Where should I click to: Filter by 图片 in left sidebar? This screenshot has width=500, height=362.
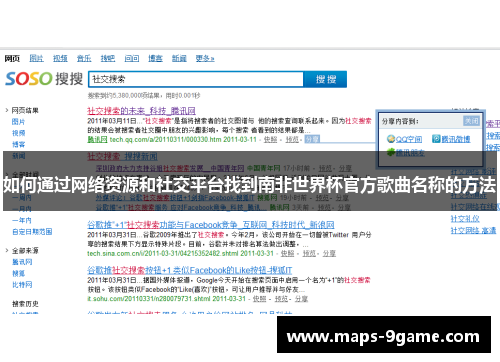click(18, 122)
